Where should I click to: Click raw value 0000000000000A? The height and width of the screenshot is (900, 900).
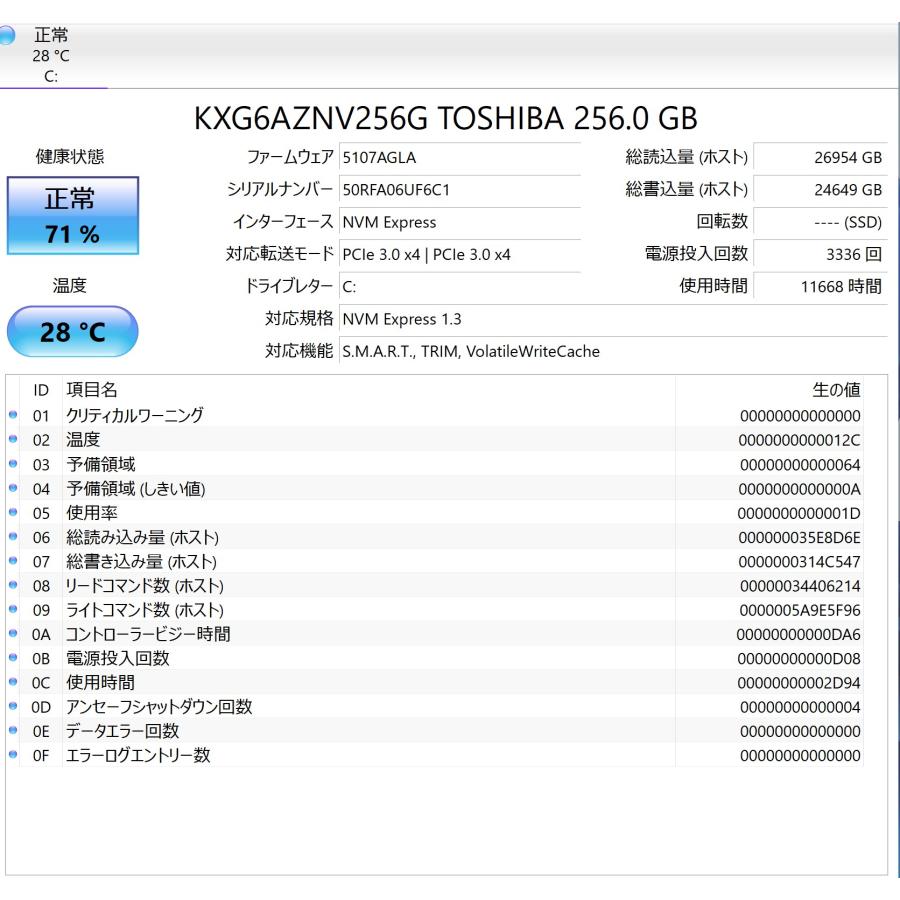[x=800, y=489]
